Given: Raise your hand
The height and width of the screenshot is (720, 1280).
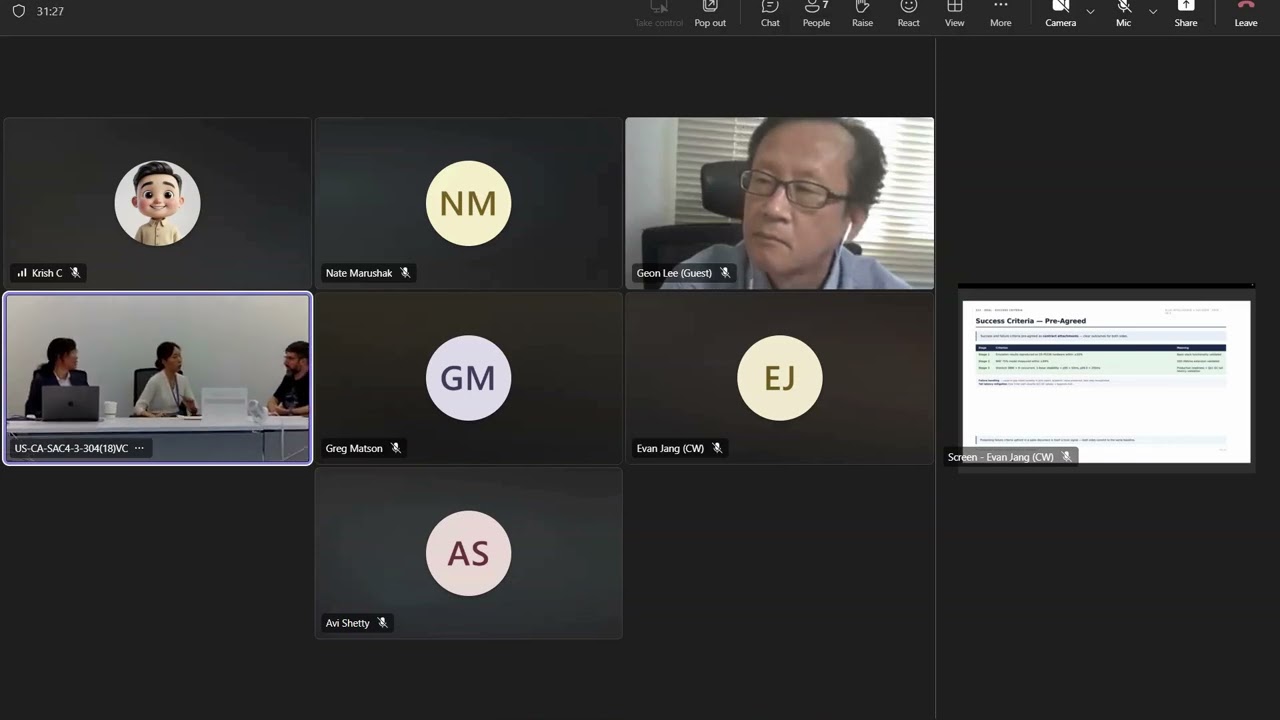Looking at the screenshot, I should click(x=862, y=14).
